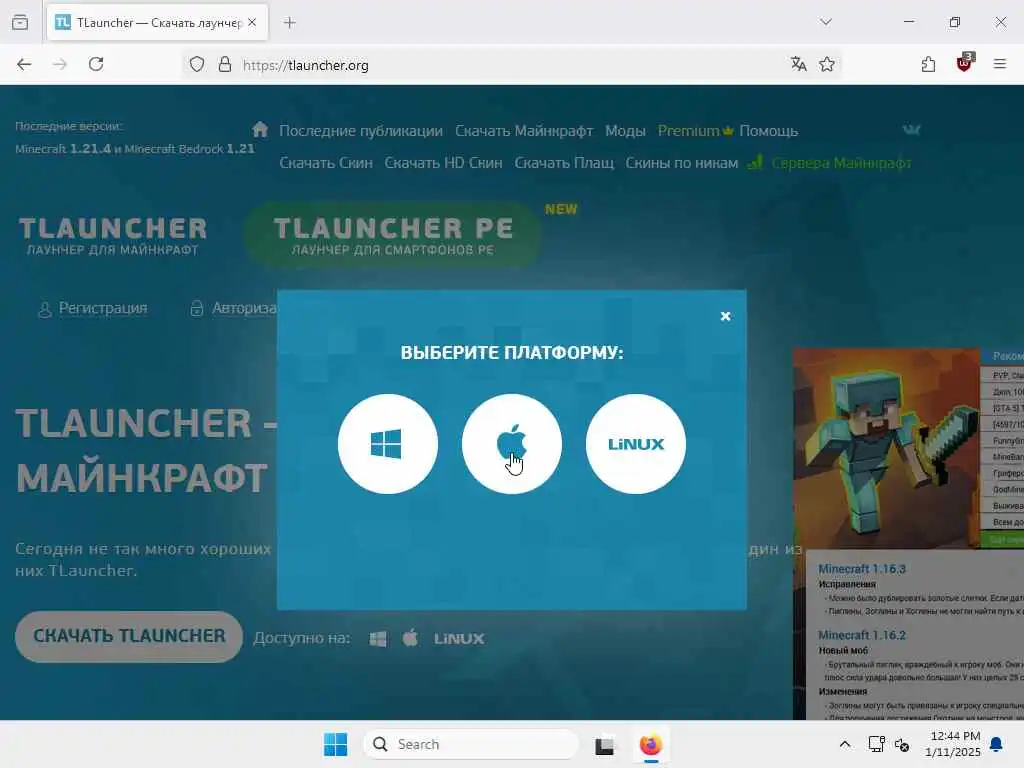Open the notification bell in the tray
The height and width of the screenshot is (768, 1024).
997,744
